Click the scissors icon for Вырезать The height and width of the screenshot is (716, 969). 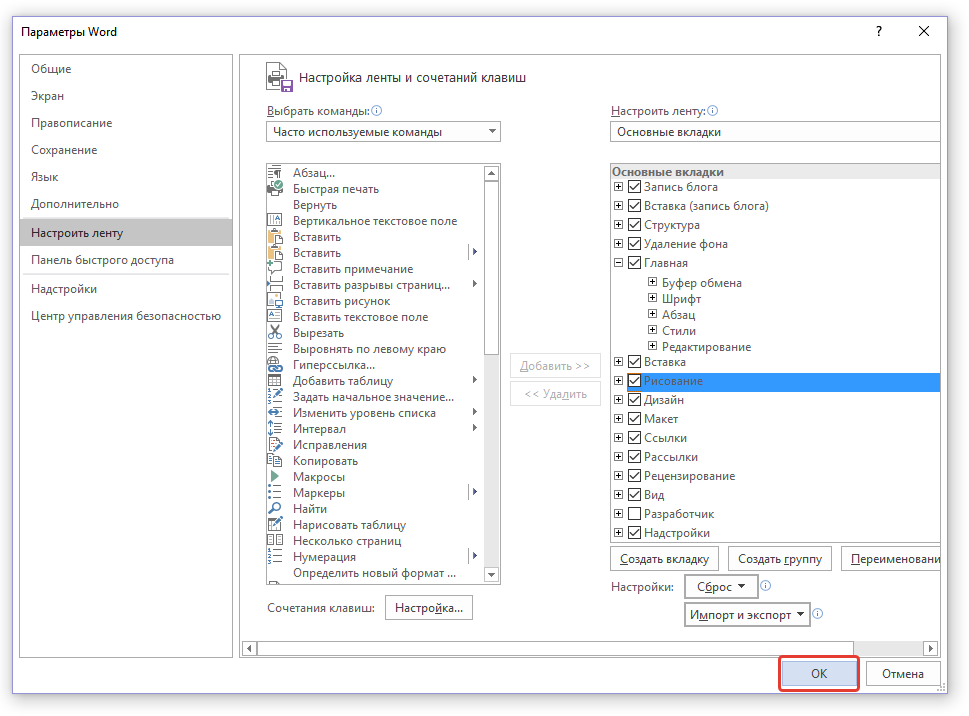[x=275, y=333]
